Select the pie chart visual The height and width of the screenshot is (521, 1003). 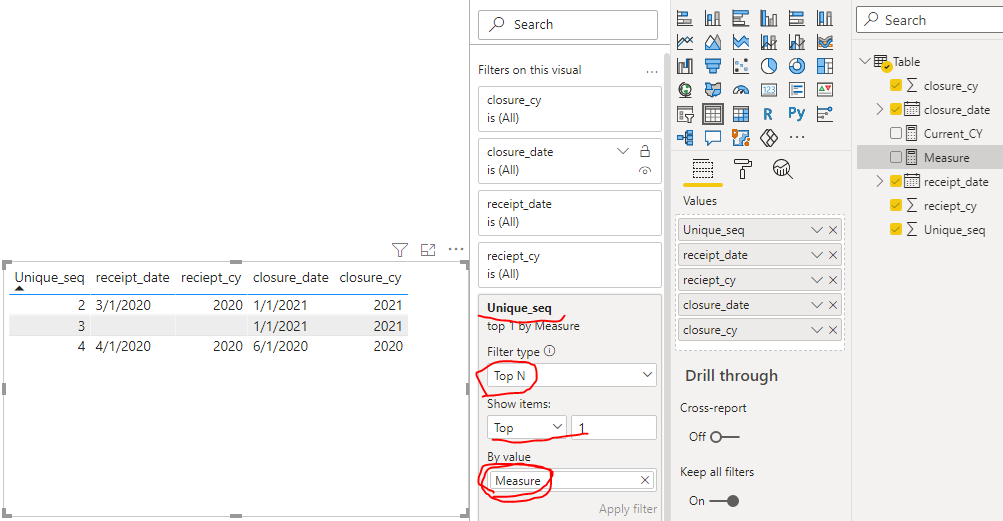point(769,66)
